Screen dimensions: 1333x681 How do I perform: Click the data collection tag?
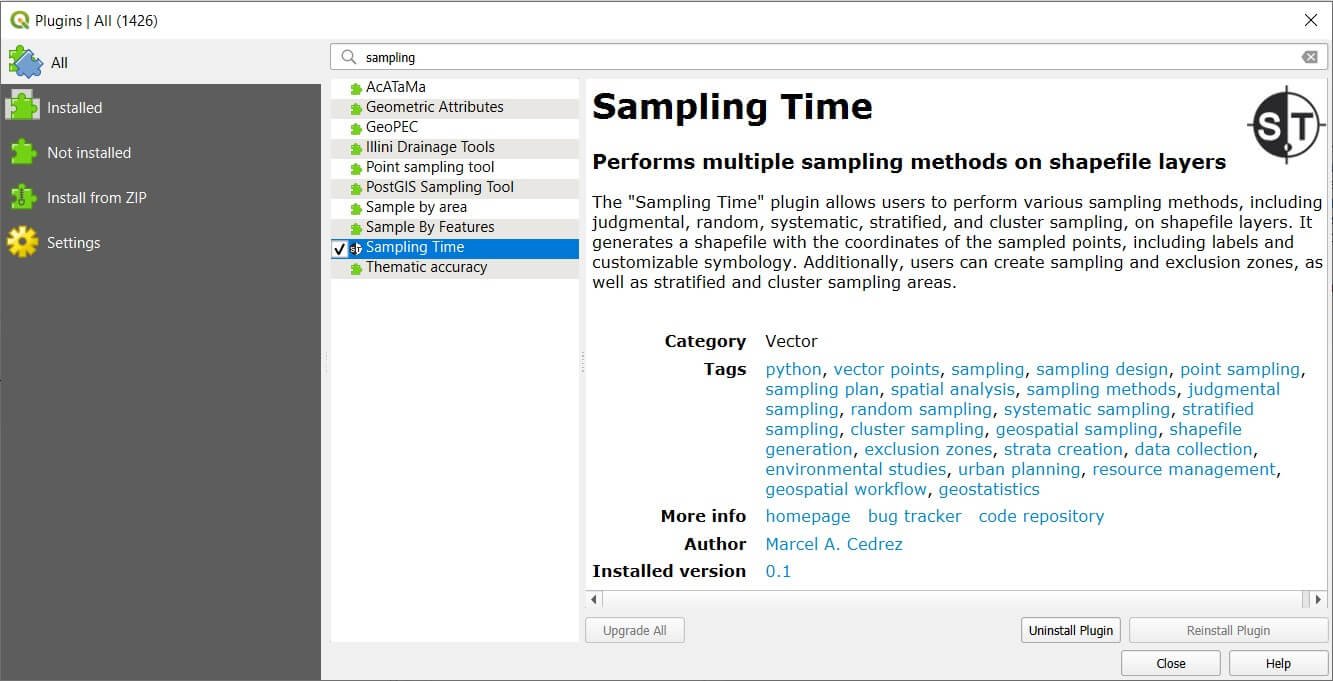pyautogui.click(x=1193, y=449)
